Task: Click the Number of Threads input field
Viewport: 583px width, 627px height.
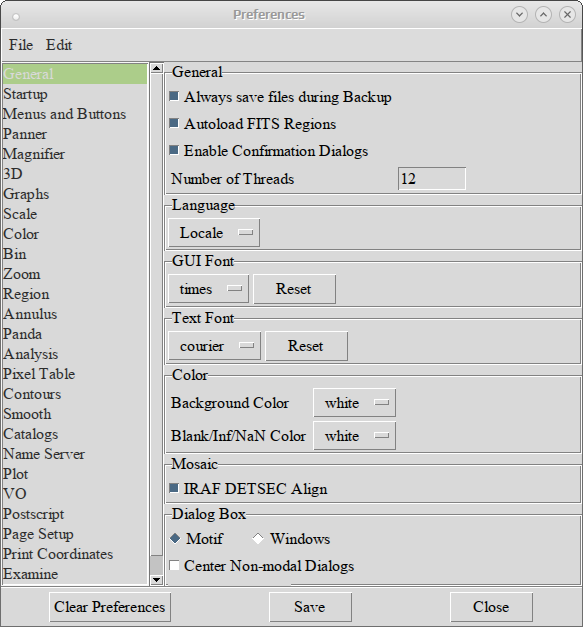Action: [x=432, y=178]
